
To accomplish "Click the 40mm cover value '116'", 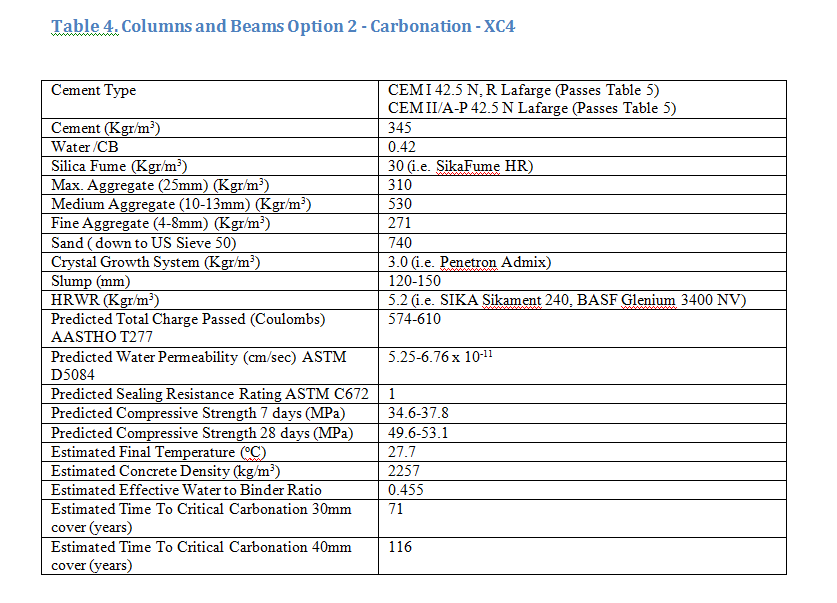I will 400,547.
